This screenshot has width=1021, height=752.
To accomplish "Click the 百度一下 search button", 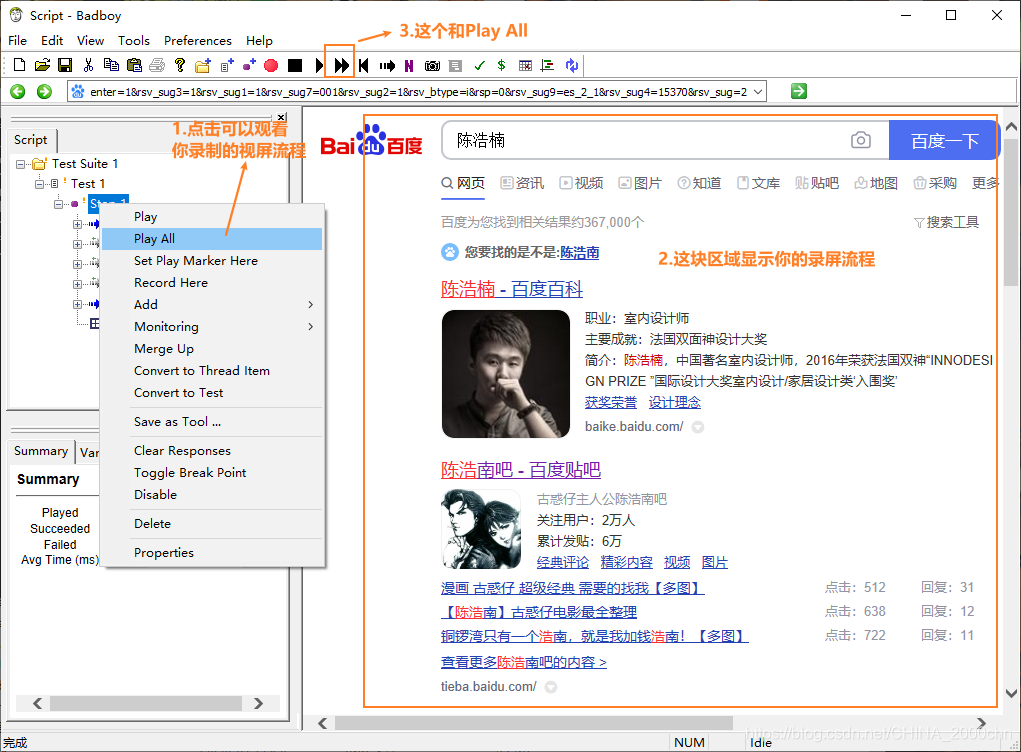I will tap(944, 141).
